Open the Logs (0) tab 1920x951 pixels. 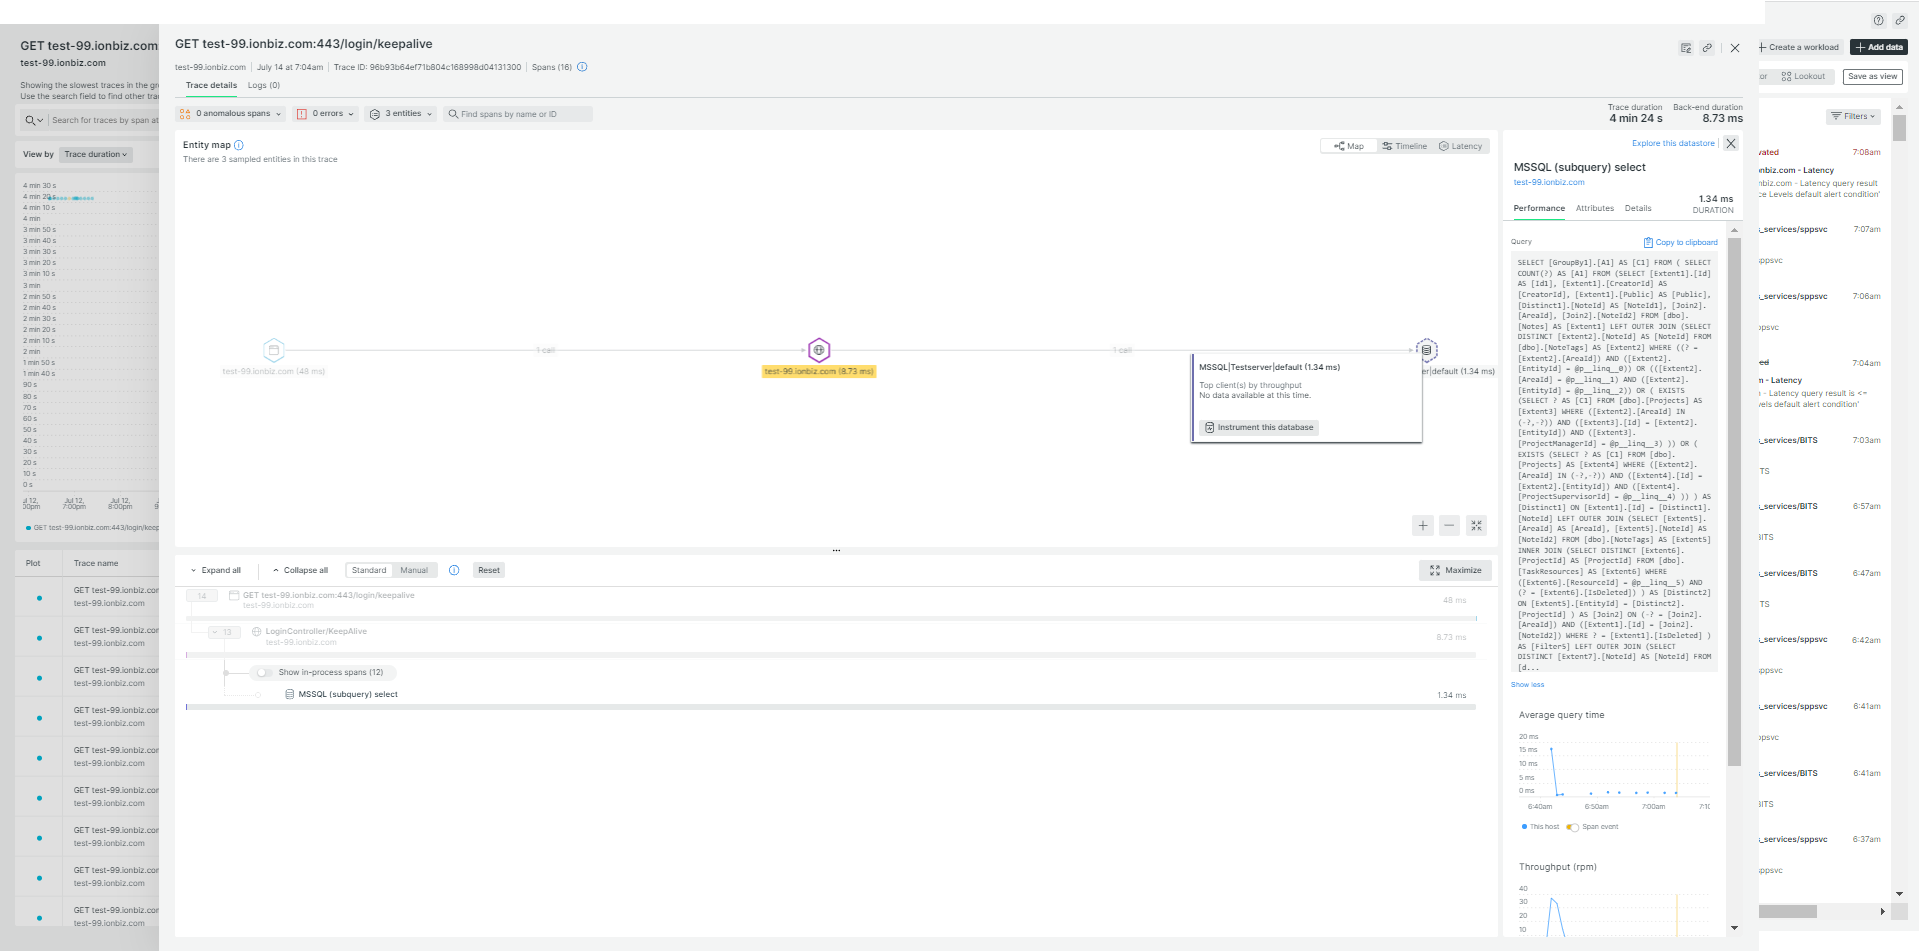[x=264, y=85]
